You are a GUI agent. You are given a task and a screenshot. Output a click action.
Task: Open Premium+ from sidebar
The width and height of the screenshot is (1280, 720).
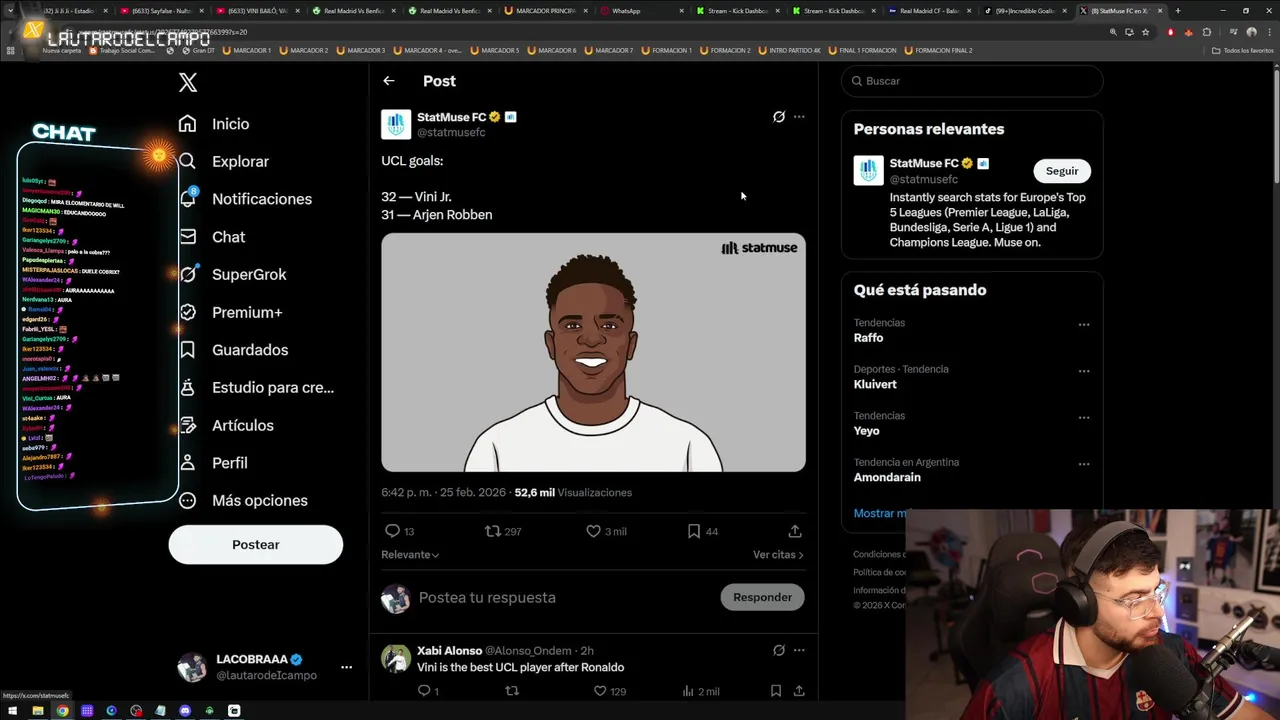pyautogui.click(x=230, y=312)
